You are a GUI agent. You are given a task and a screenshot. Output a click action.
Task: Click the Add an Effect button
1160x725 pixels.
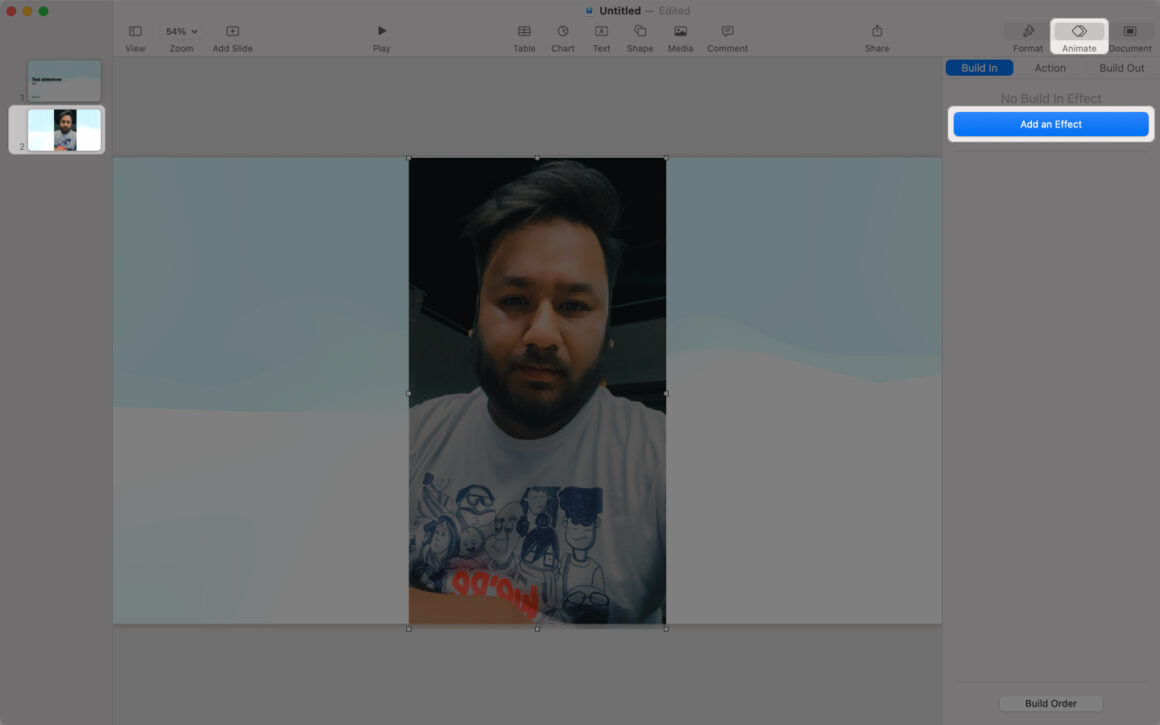tap(1050, 123)
